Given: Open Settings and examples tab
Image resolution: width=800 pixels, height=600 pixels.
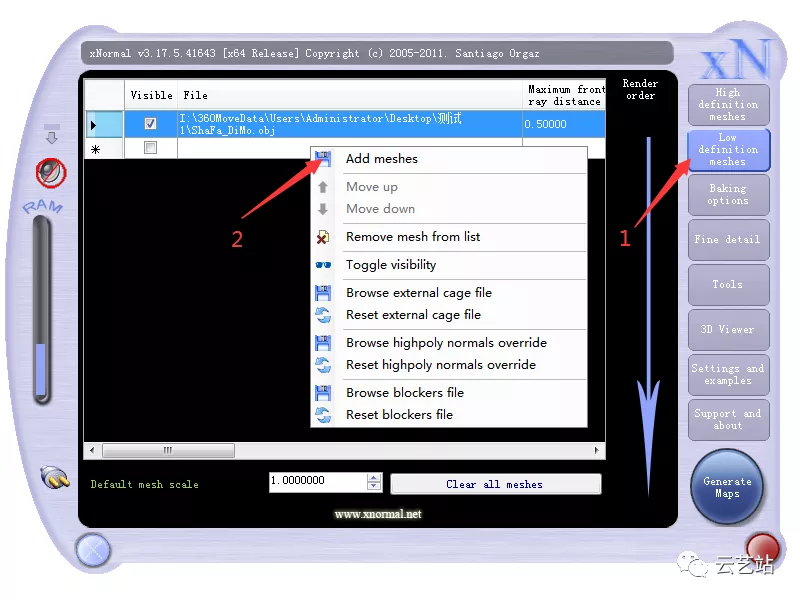Looking at the screenshot, I should 729,375.
